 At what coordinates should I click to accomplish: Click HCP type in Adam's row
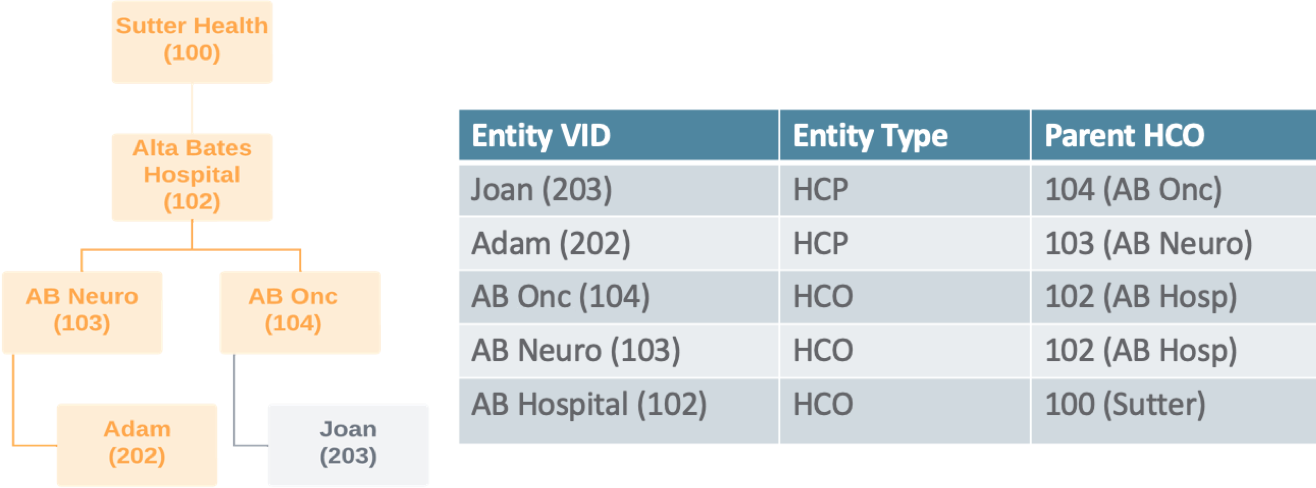(821, 243)
